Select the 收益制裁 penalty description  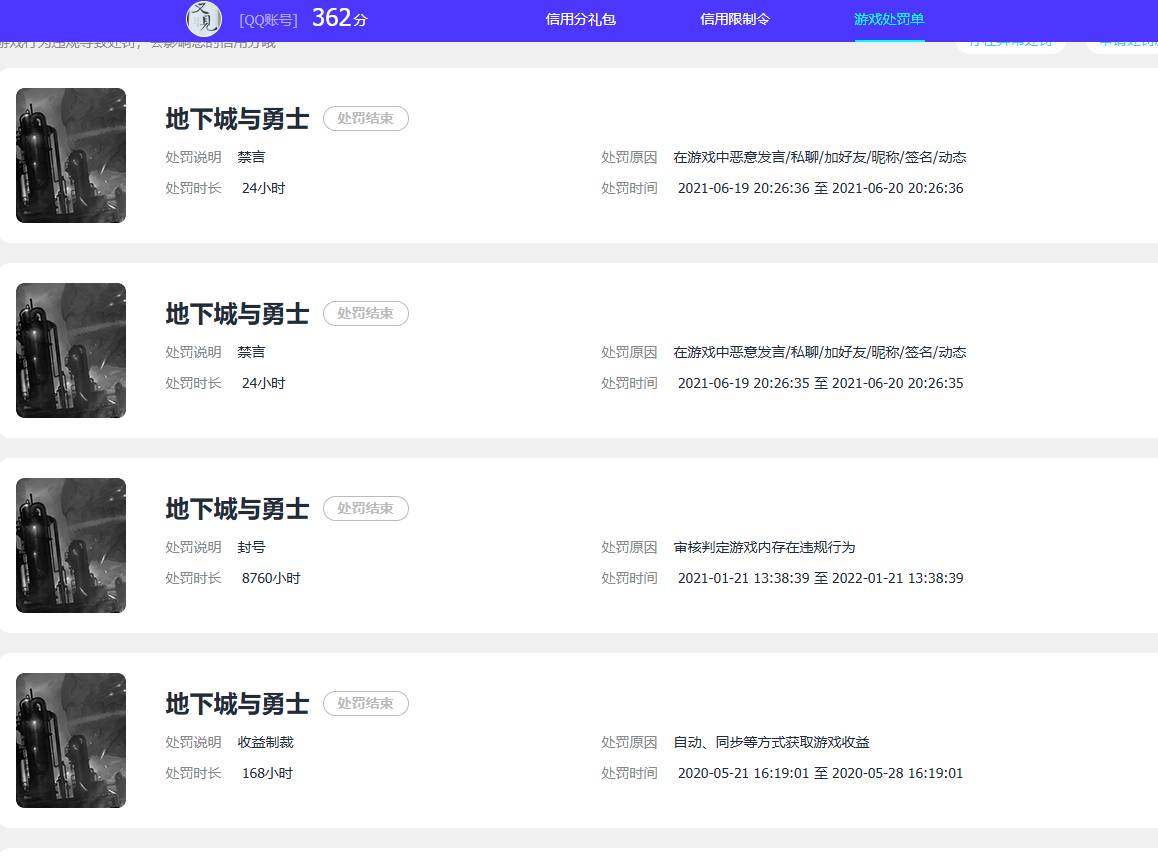[x=265, y=742]
